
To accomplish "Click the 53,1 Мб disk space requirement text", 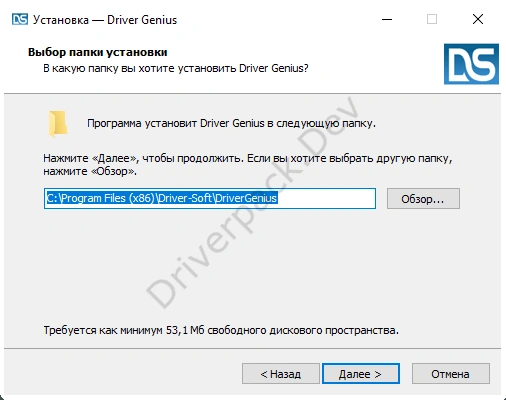I will click(221, 330).
